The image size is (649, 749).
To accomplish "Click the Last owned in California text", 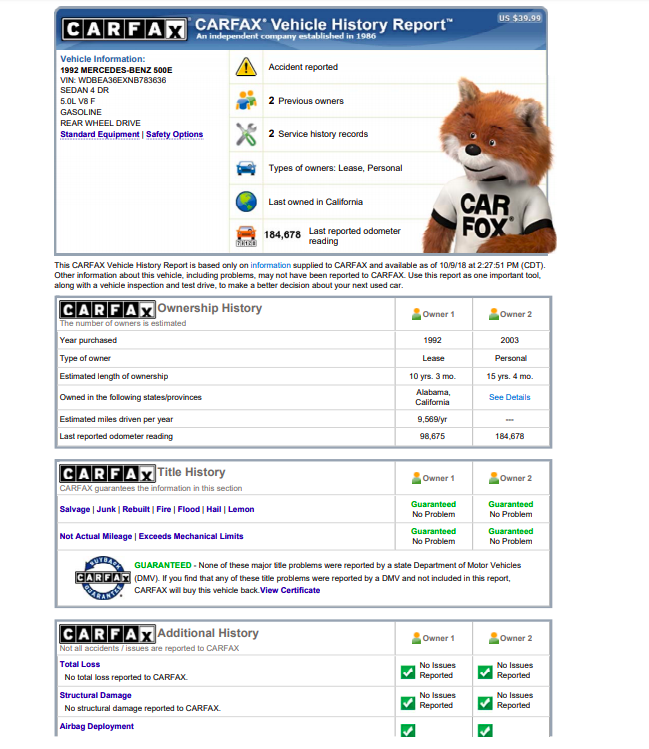I will [316, 202].
